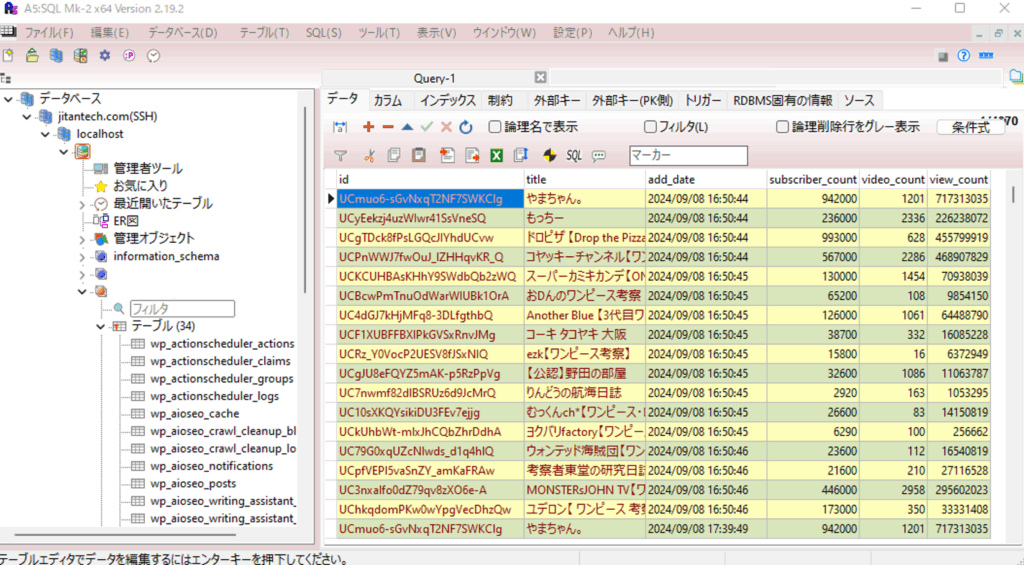Reload data with the blue refresh icon
This screenshot has height=565, width=1024.
pyautogui.click(x=466, y=127)
